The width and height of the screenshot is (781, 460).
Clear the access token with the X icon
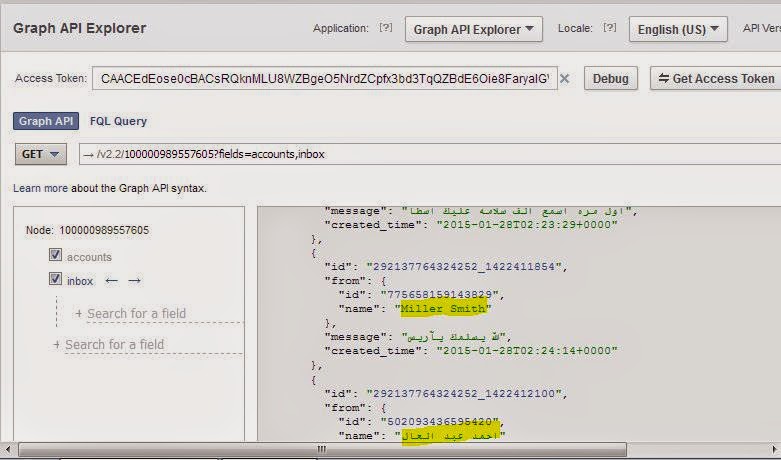[564, 79]
